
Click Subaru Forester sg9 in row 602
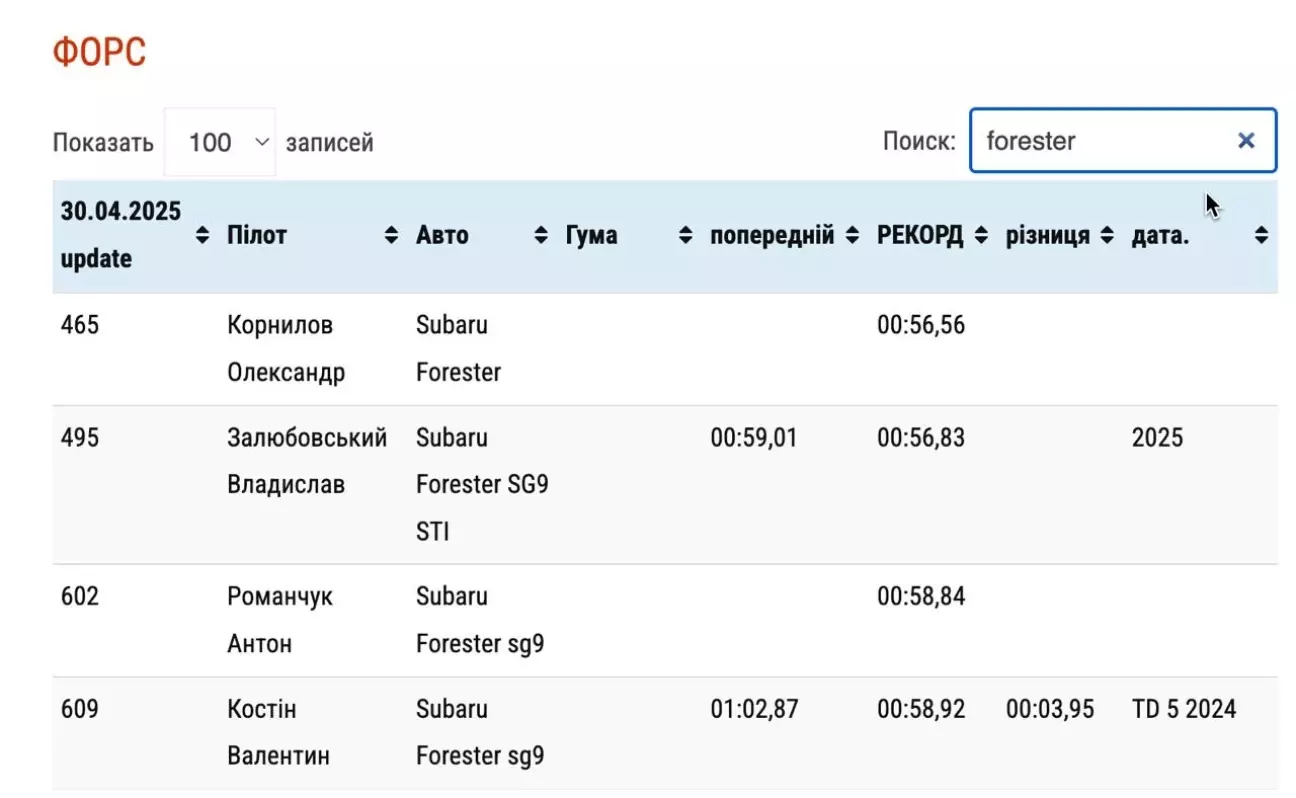480,620
